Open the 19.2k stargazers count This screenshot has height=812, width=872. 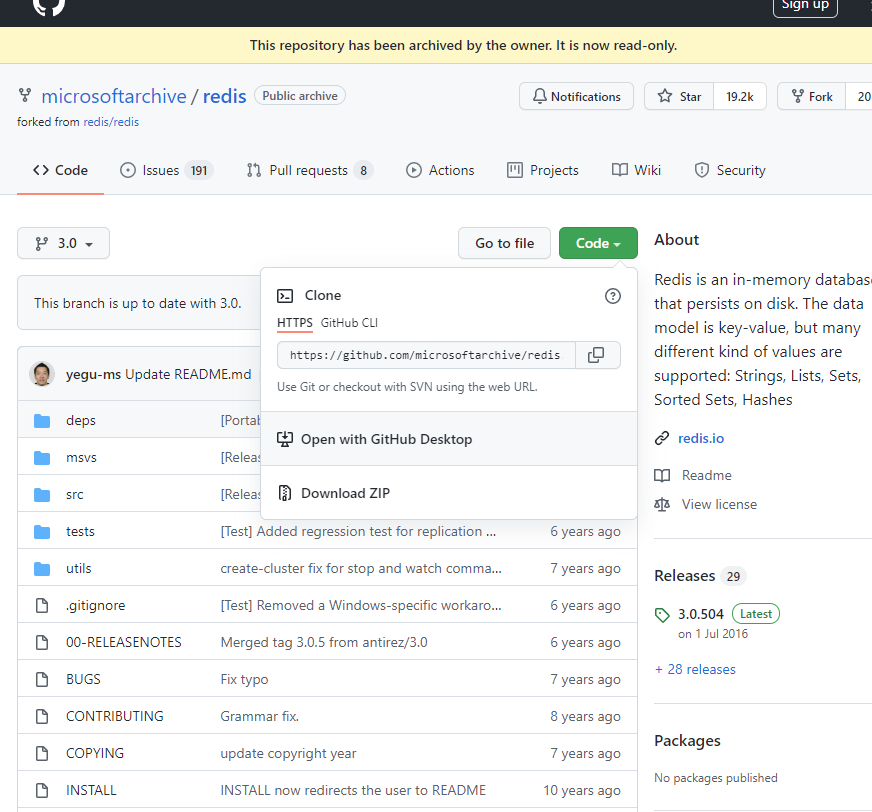(740, 96)
